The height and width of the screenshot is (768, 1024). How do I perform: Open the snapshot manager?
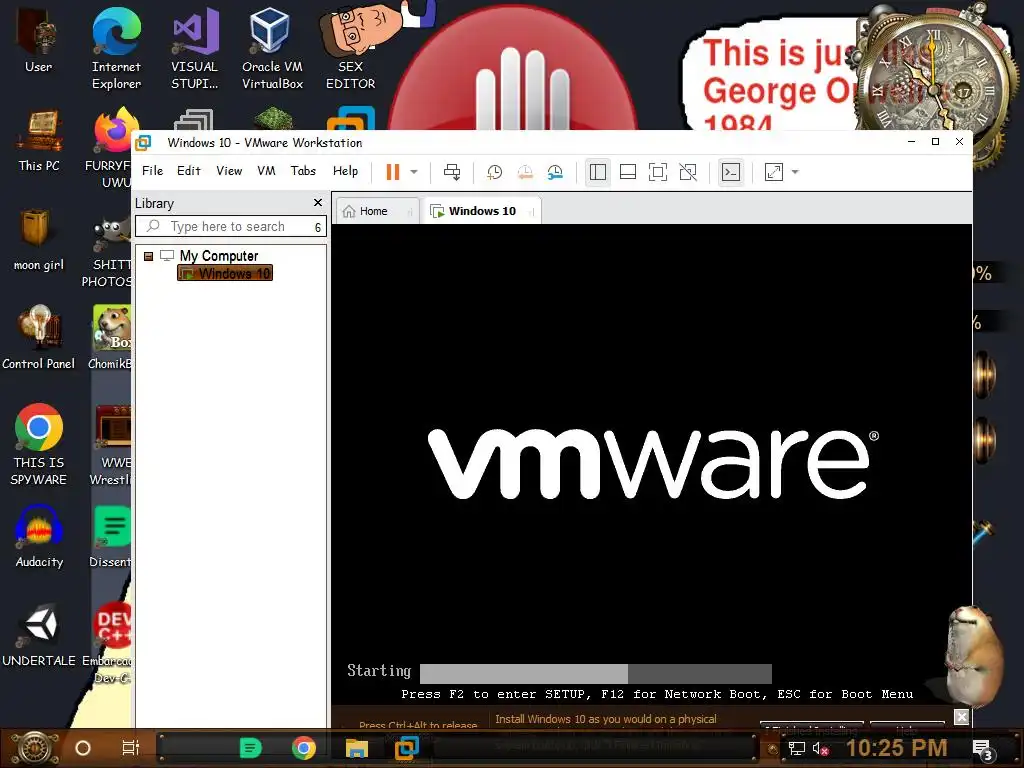click(555, 172)
